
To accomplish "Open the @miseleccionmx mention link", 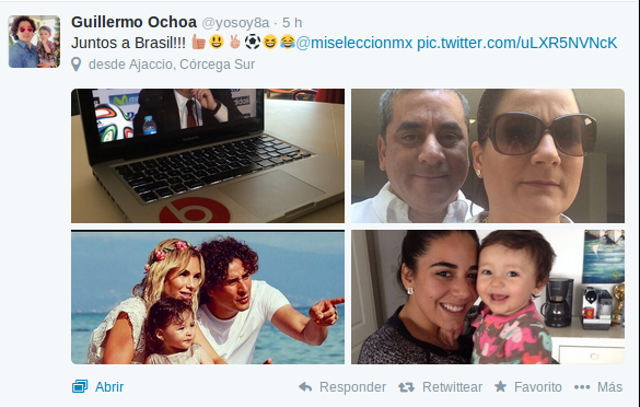I will tap(354, 42).
